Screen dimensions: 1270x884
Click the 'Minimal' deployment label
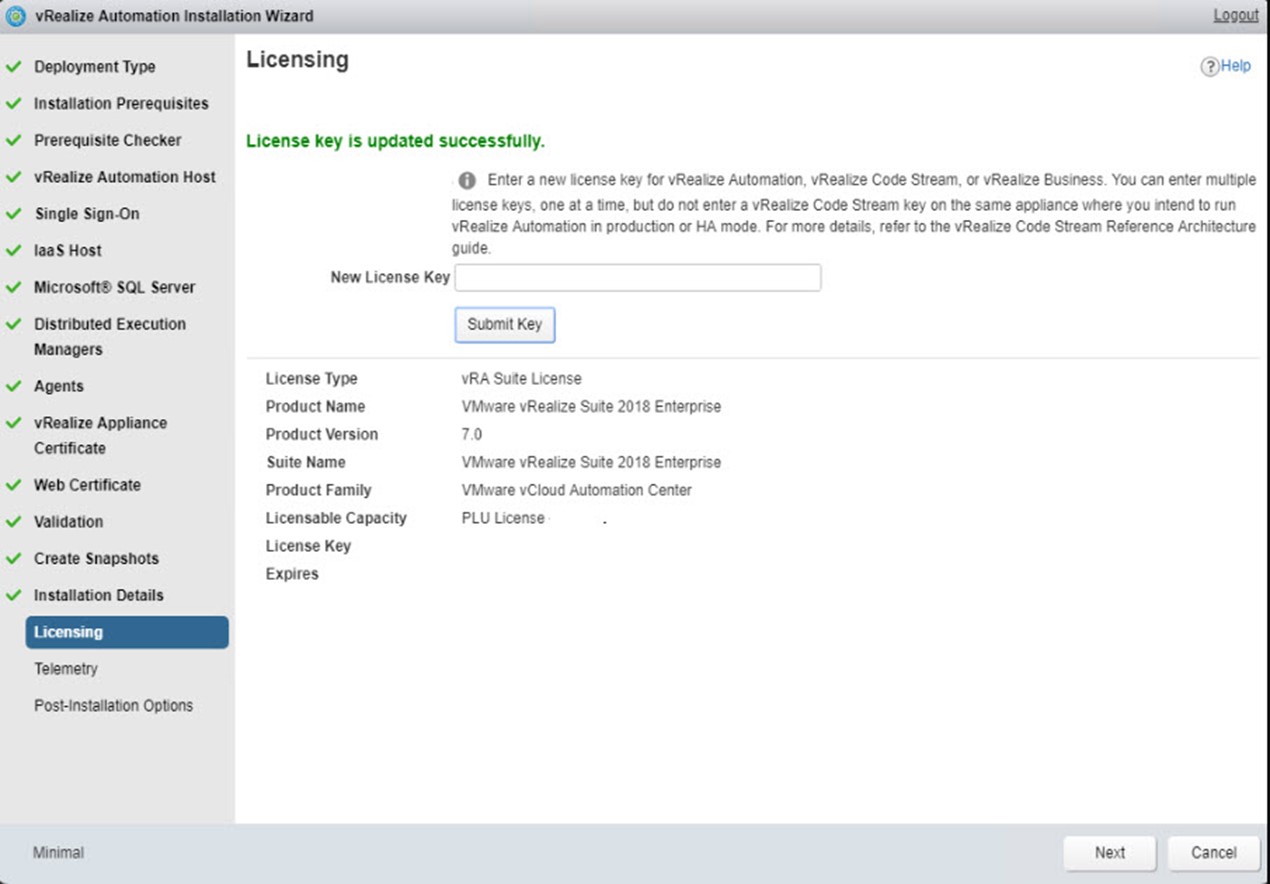coord(58,853)
